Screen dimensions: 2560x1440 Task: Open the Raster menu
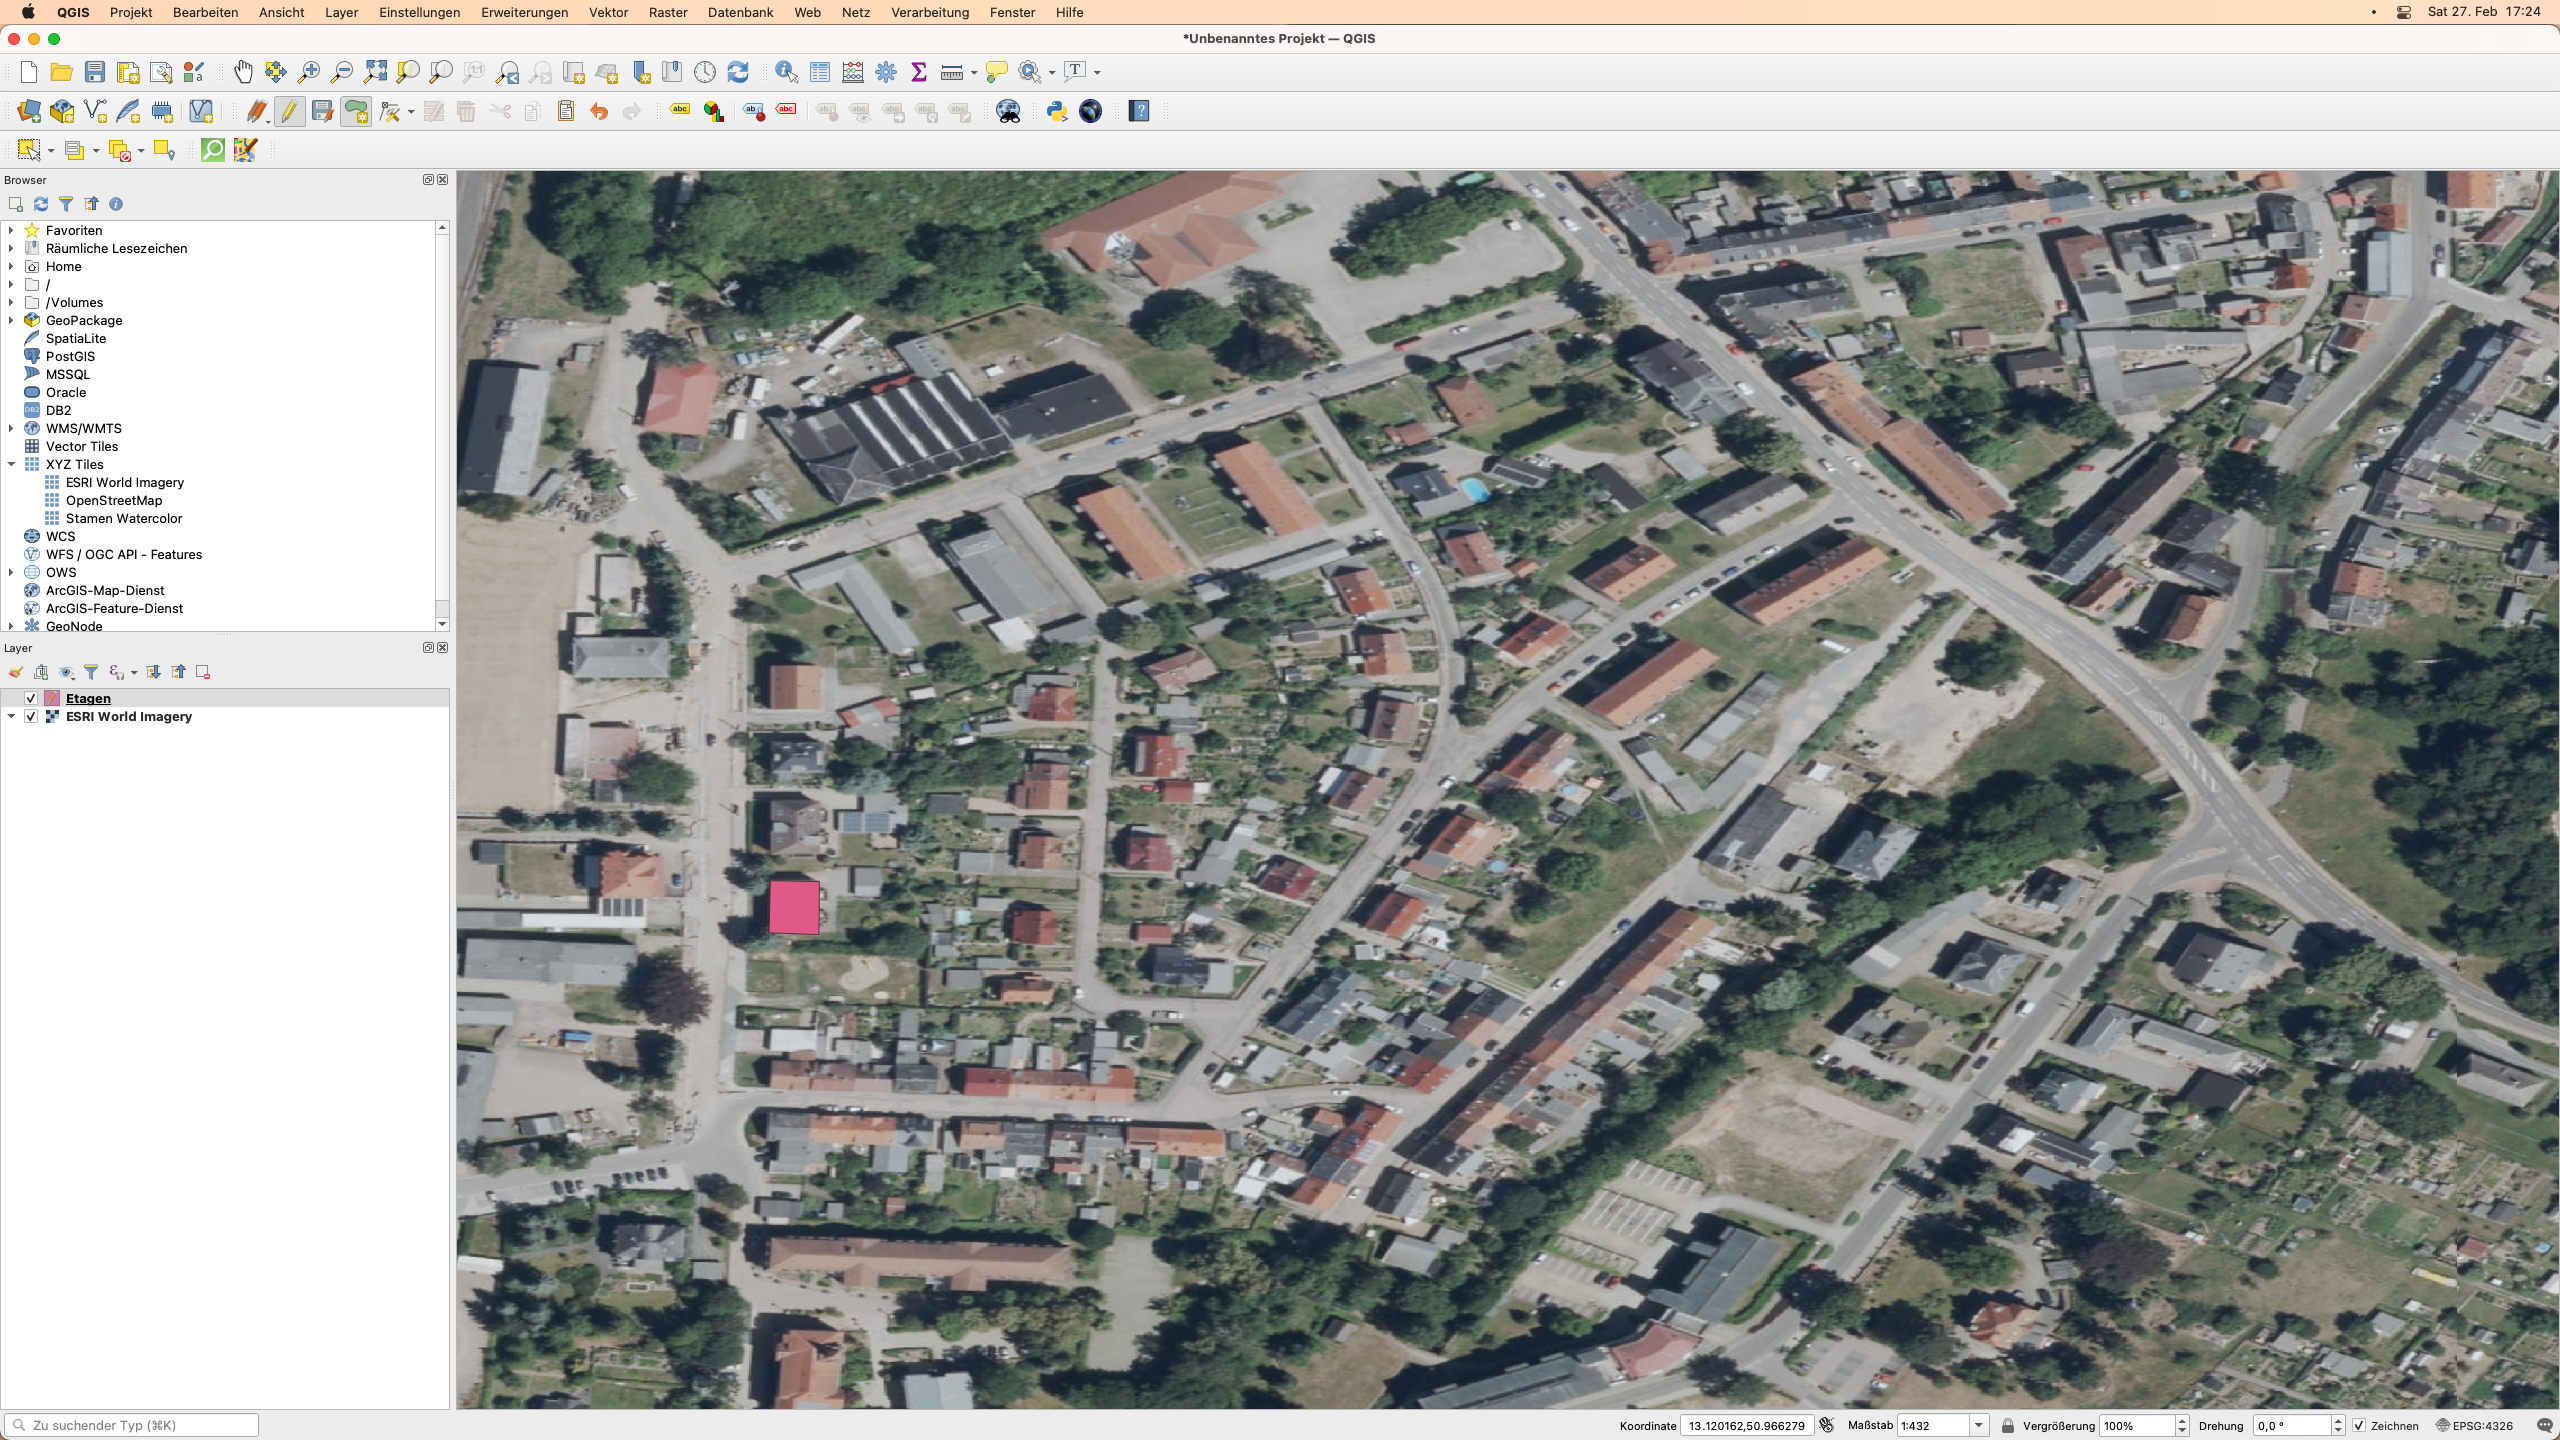pos(668,12)
